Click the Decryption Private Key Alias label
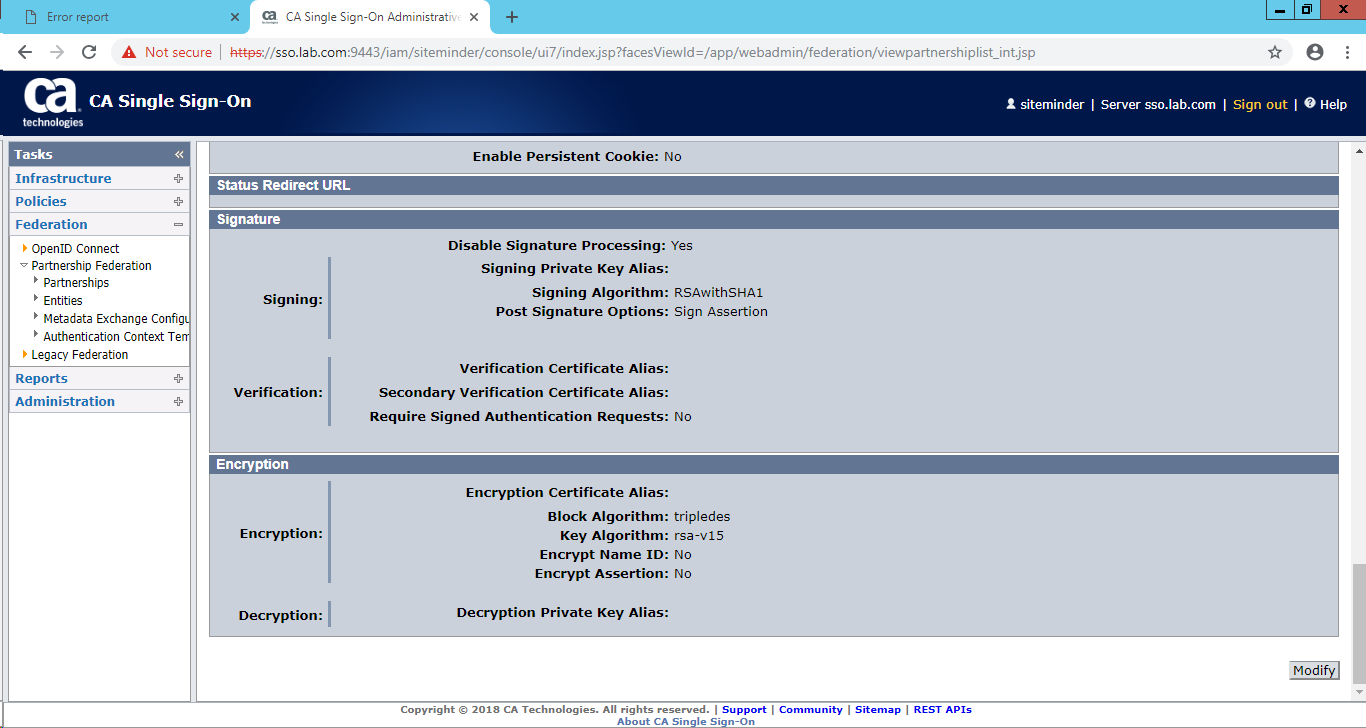 click(x=563, y=613)
